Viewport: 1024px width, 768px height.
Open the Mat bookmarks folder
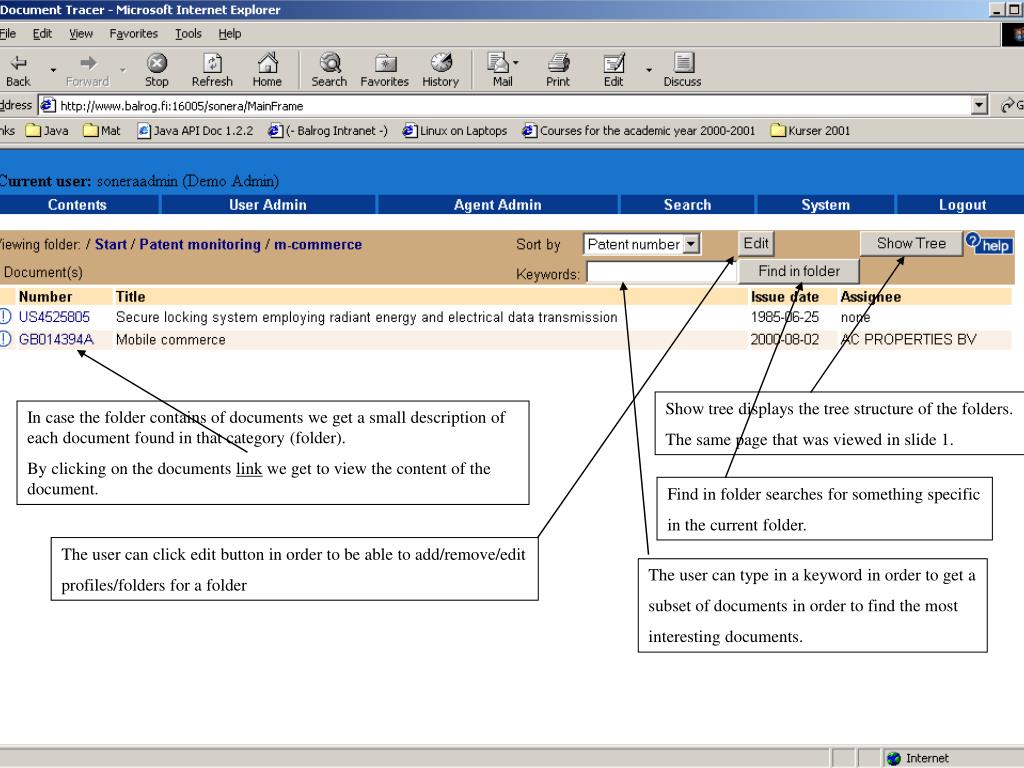tap(102, 131)
